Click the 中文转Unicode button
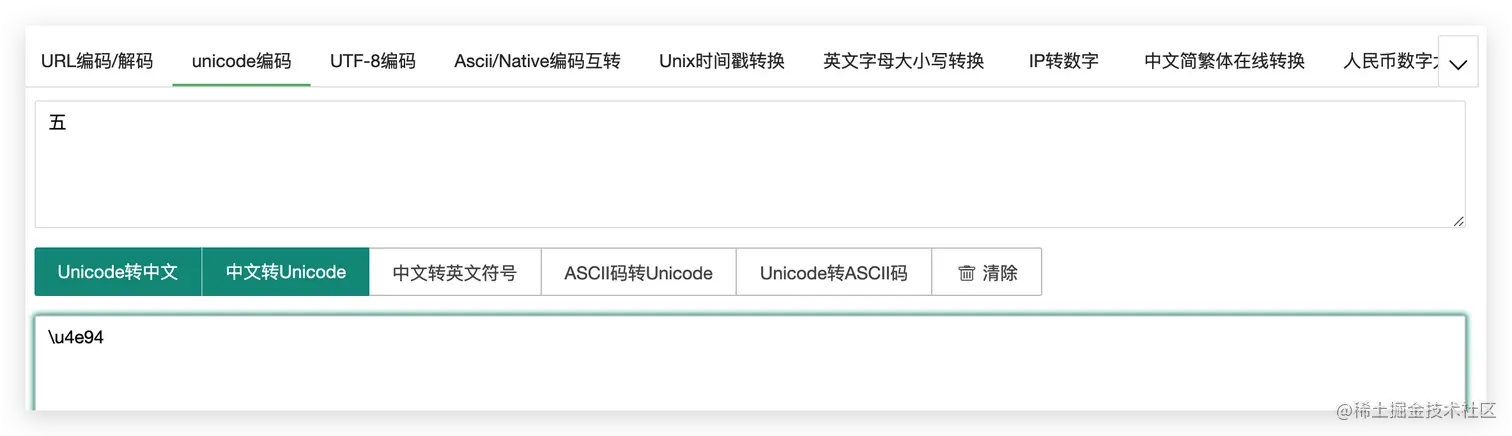1512x436 pixels. pos(286,272)
